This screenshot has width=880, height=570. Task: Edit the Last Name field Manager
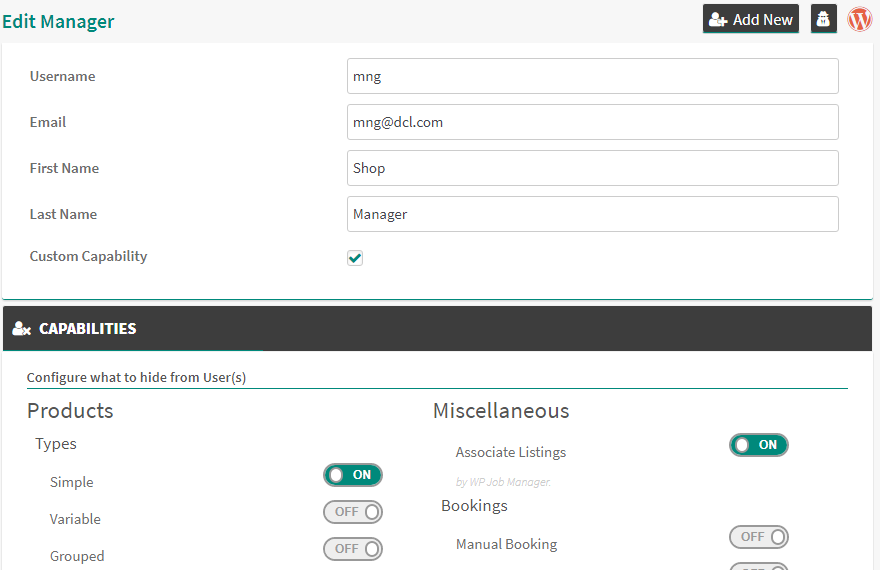pyautogui.click(x=593, y=214)
